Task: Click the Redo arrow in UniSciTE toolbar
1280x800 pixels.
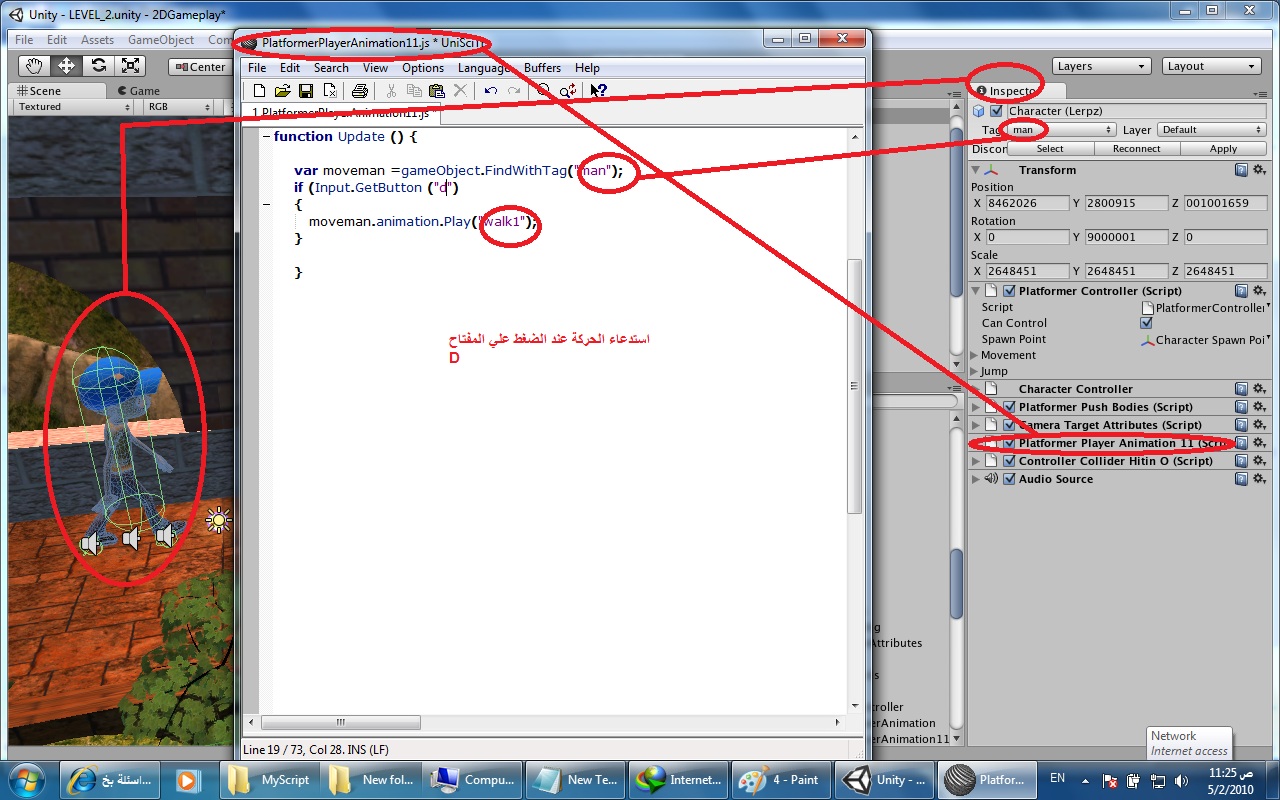Action: (514, 91)
